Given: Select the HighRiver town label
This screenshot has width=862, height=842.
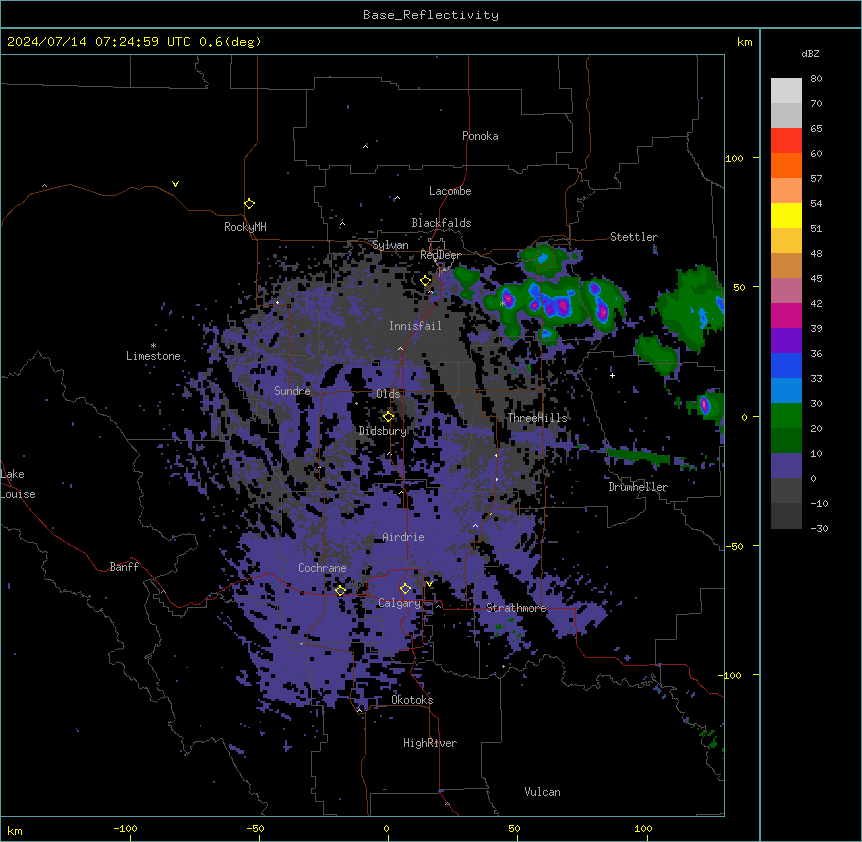Looking at the screenshot, I should click(430, 743).
